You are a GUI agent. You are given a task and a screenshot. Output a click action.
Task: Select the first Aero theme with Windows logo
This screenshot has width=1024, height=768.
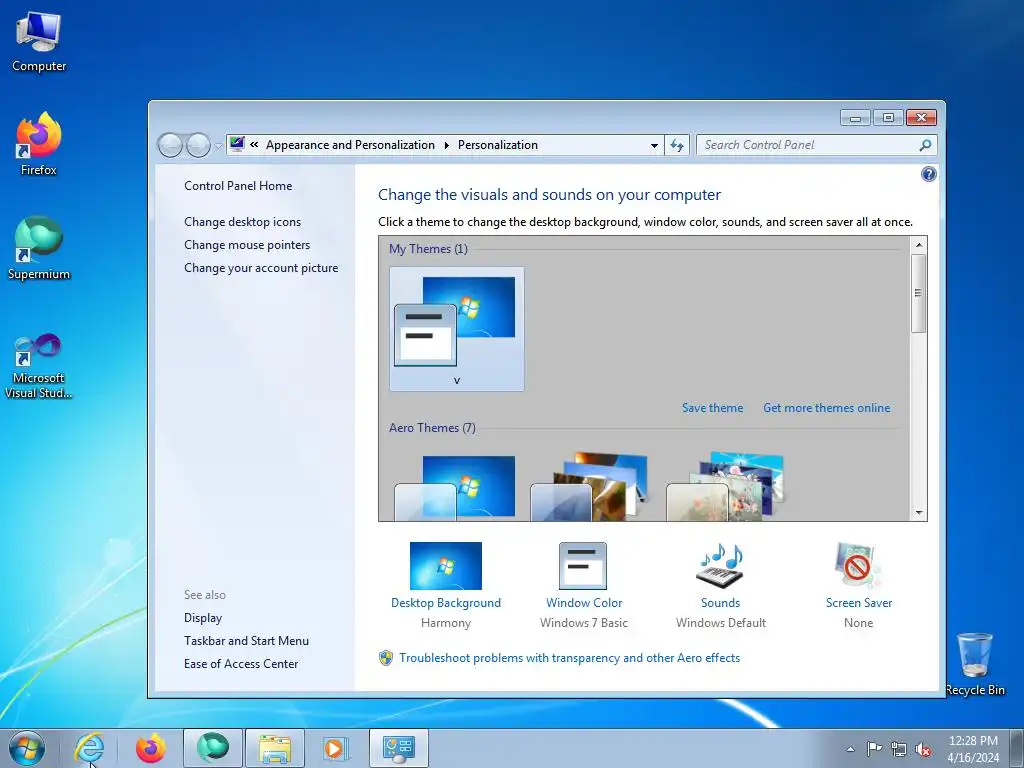[x=456, y=487]
